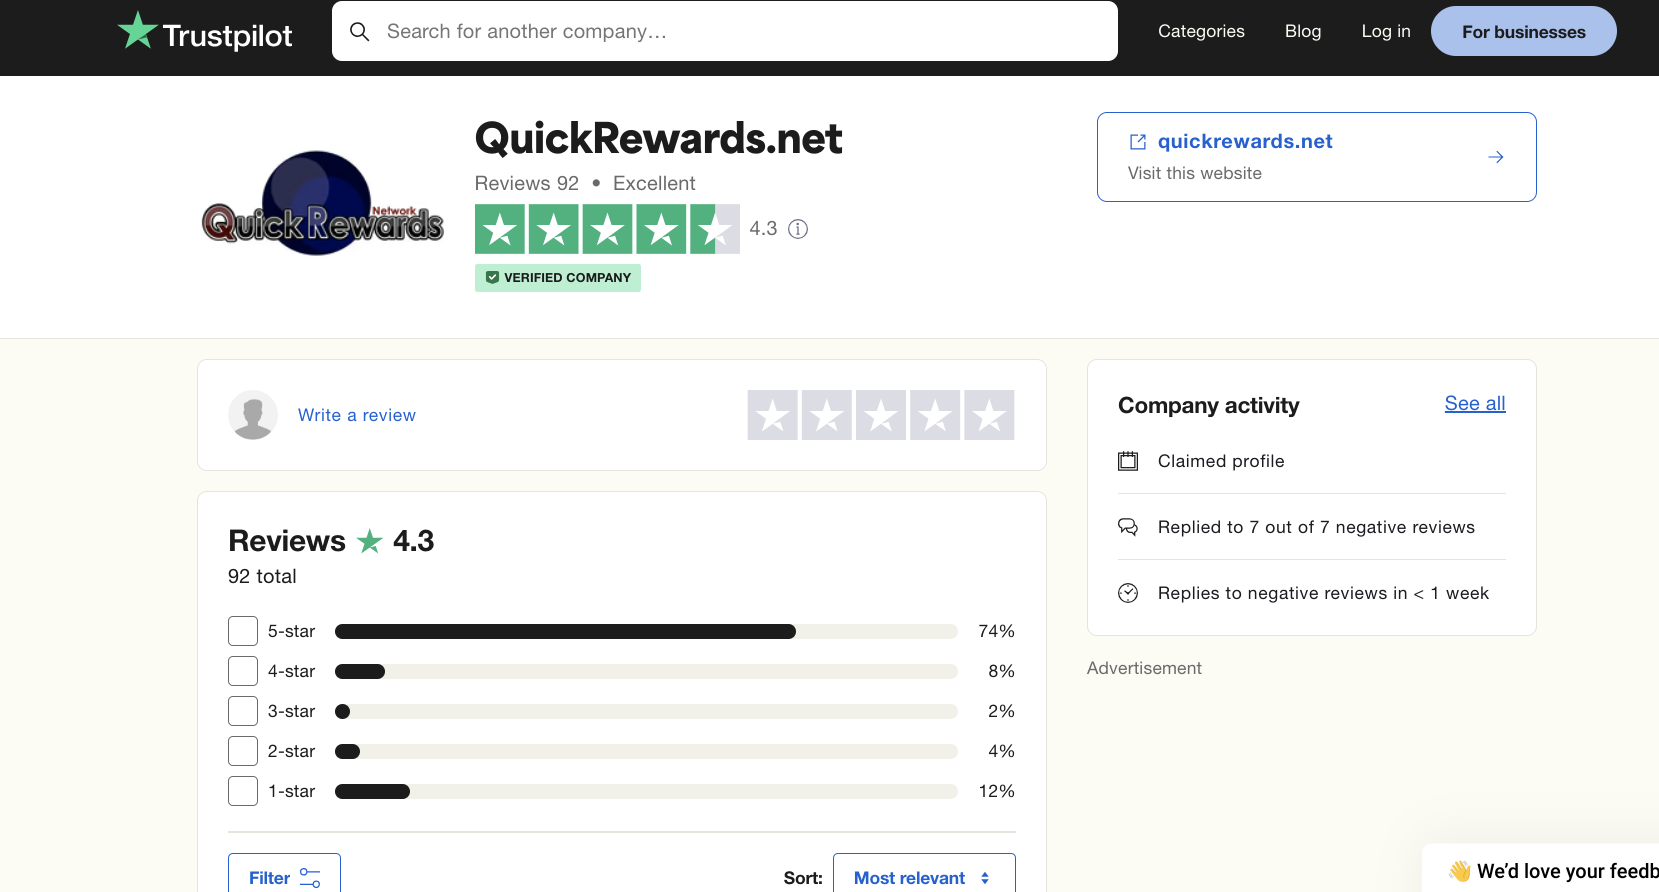This screenshot has width=1659, height=892.
Task: Open See all company activity
Action: (x=1475, y=403)
